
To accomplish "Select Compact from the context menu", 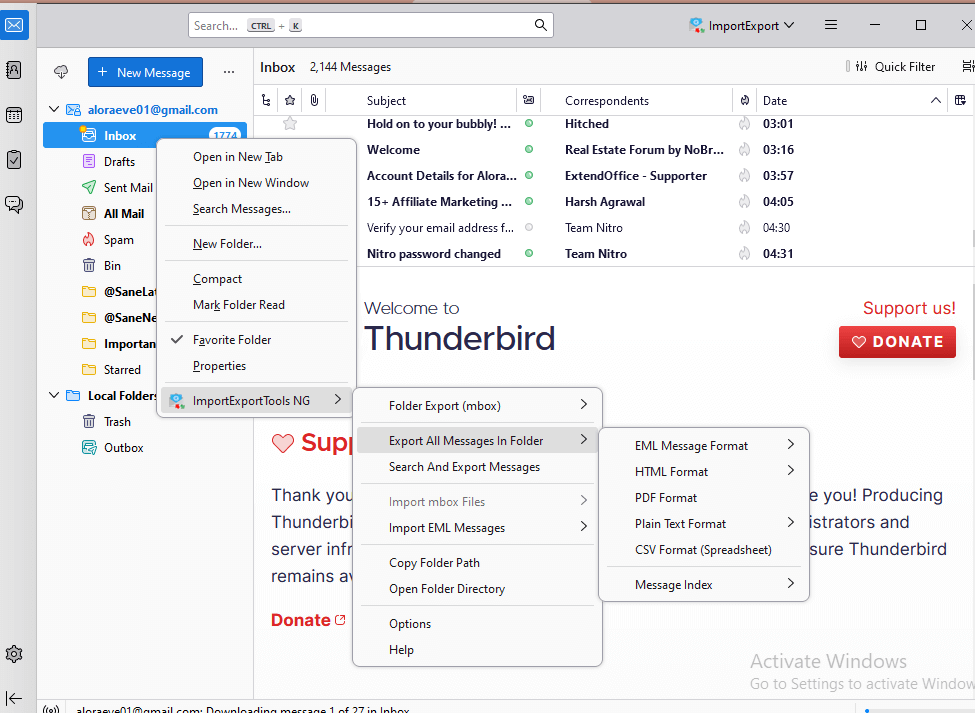I will click(x=256, y=278).
